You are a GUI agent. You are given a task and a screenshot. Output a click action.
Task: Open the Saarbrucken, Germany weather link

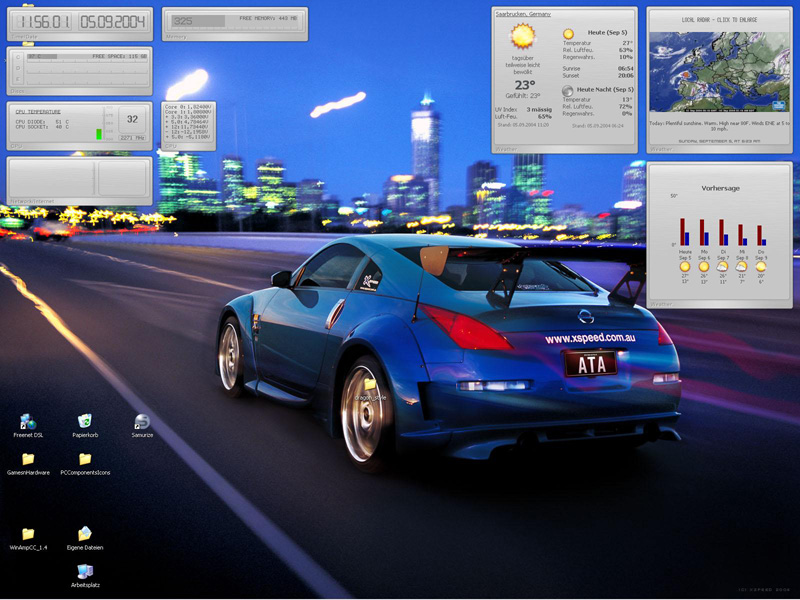point(523,14)
